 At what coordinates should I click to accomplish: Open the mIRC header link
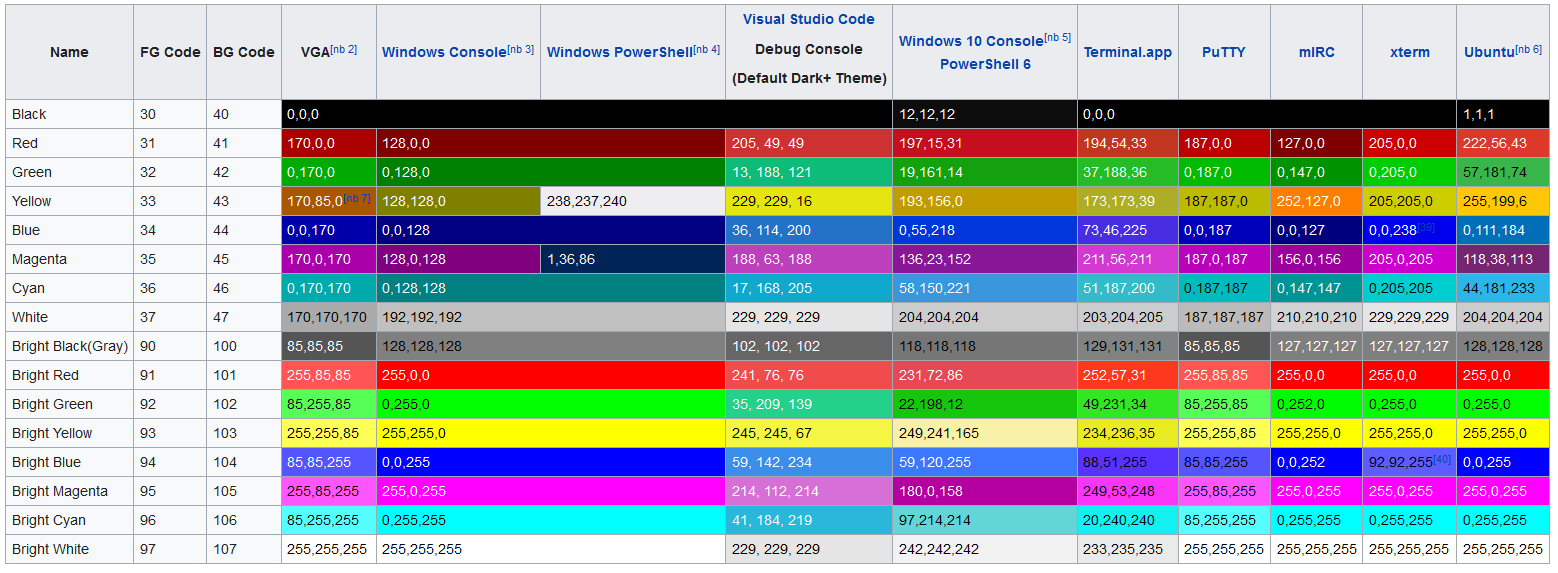click(x=1316, y=52)
